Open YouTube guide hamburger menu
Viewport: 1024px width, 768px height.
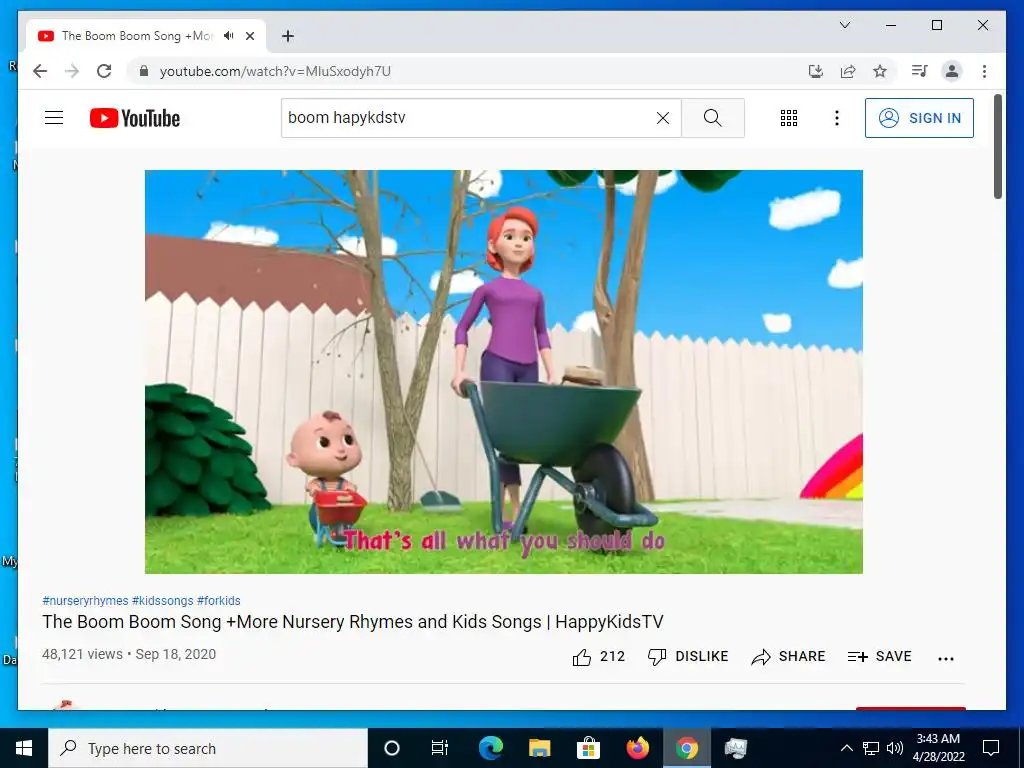click(54, 118)
